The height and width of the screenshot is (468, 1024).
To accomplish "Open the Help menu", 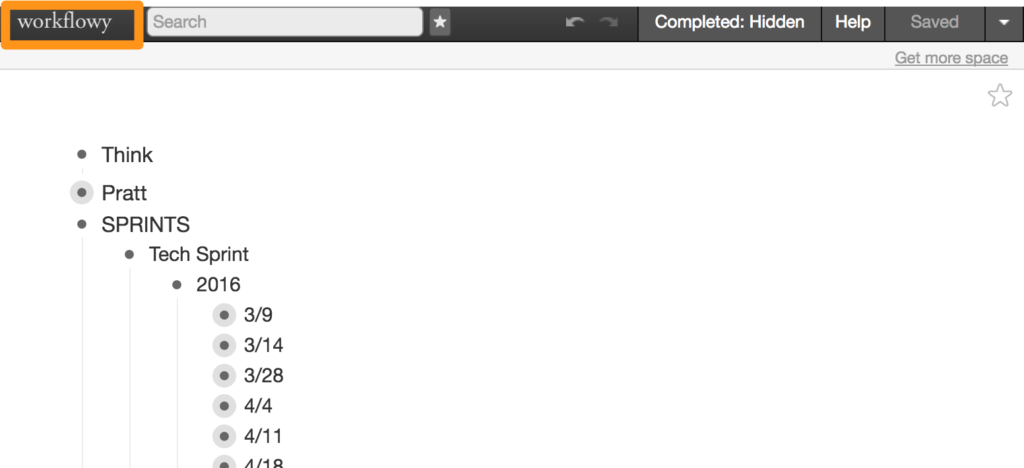I will click(x=853, y=22).
